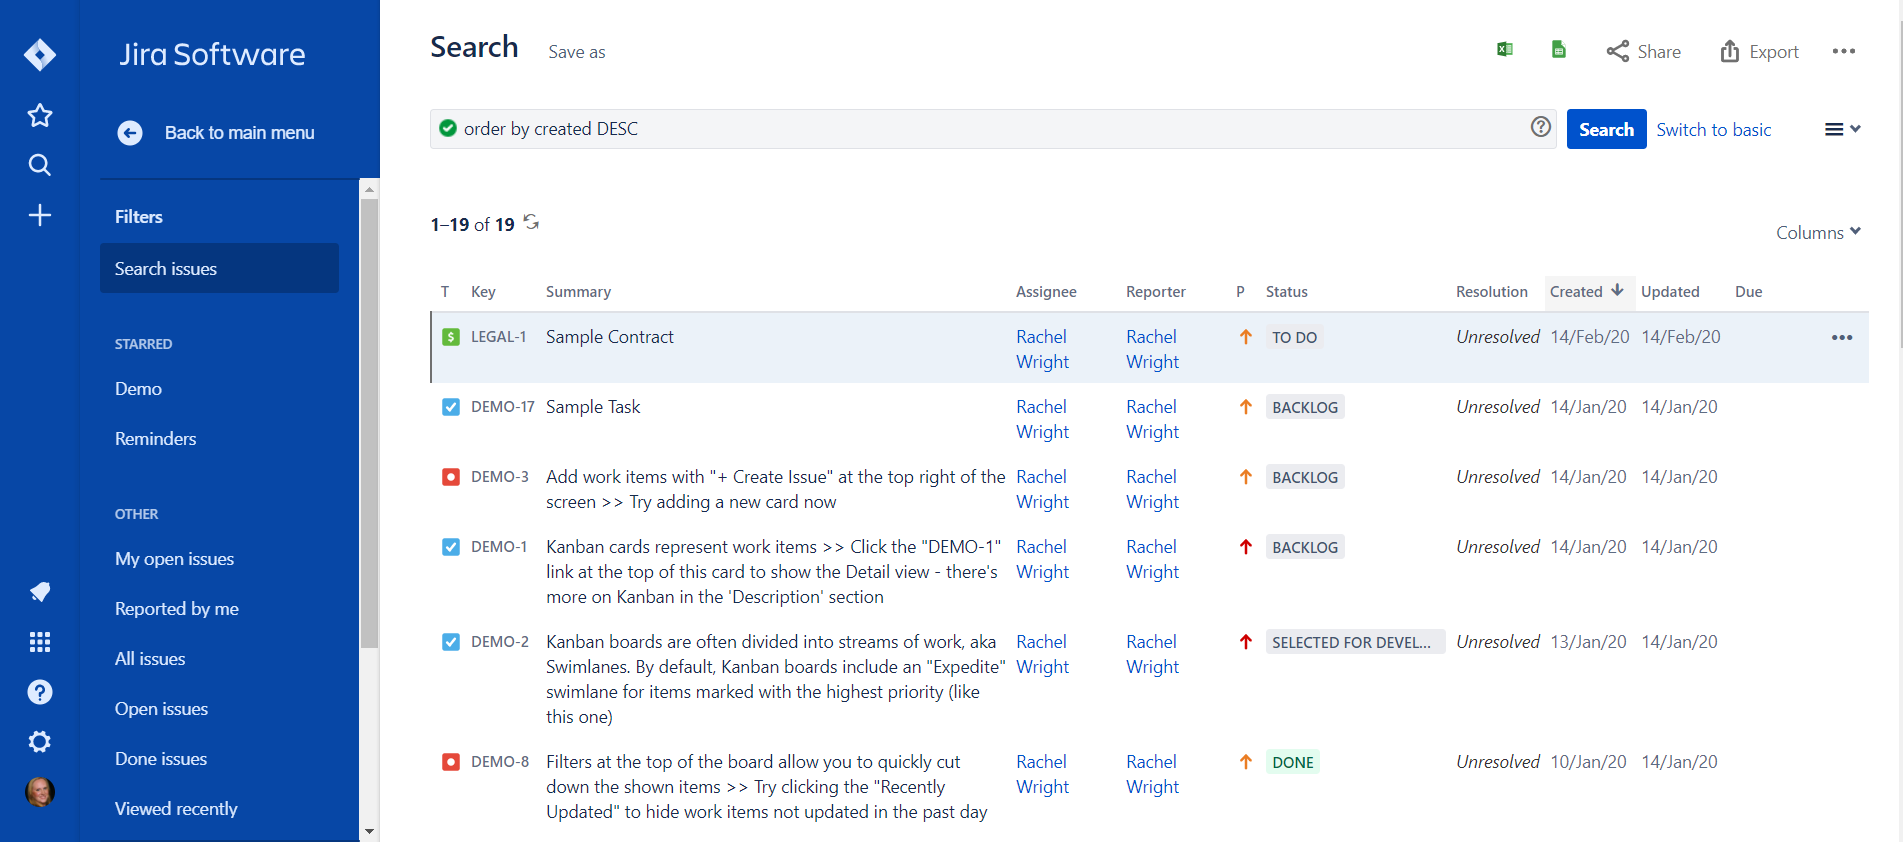Open in Google Sheets icon
Viewport: 1903px width, 842px height.
(x=1558, y=49)
